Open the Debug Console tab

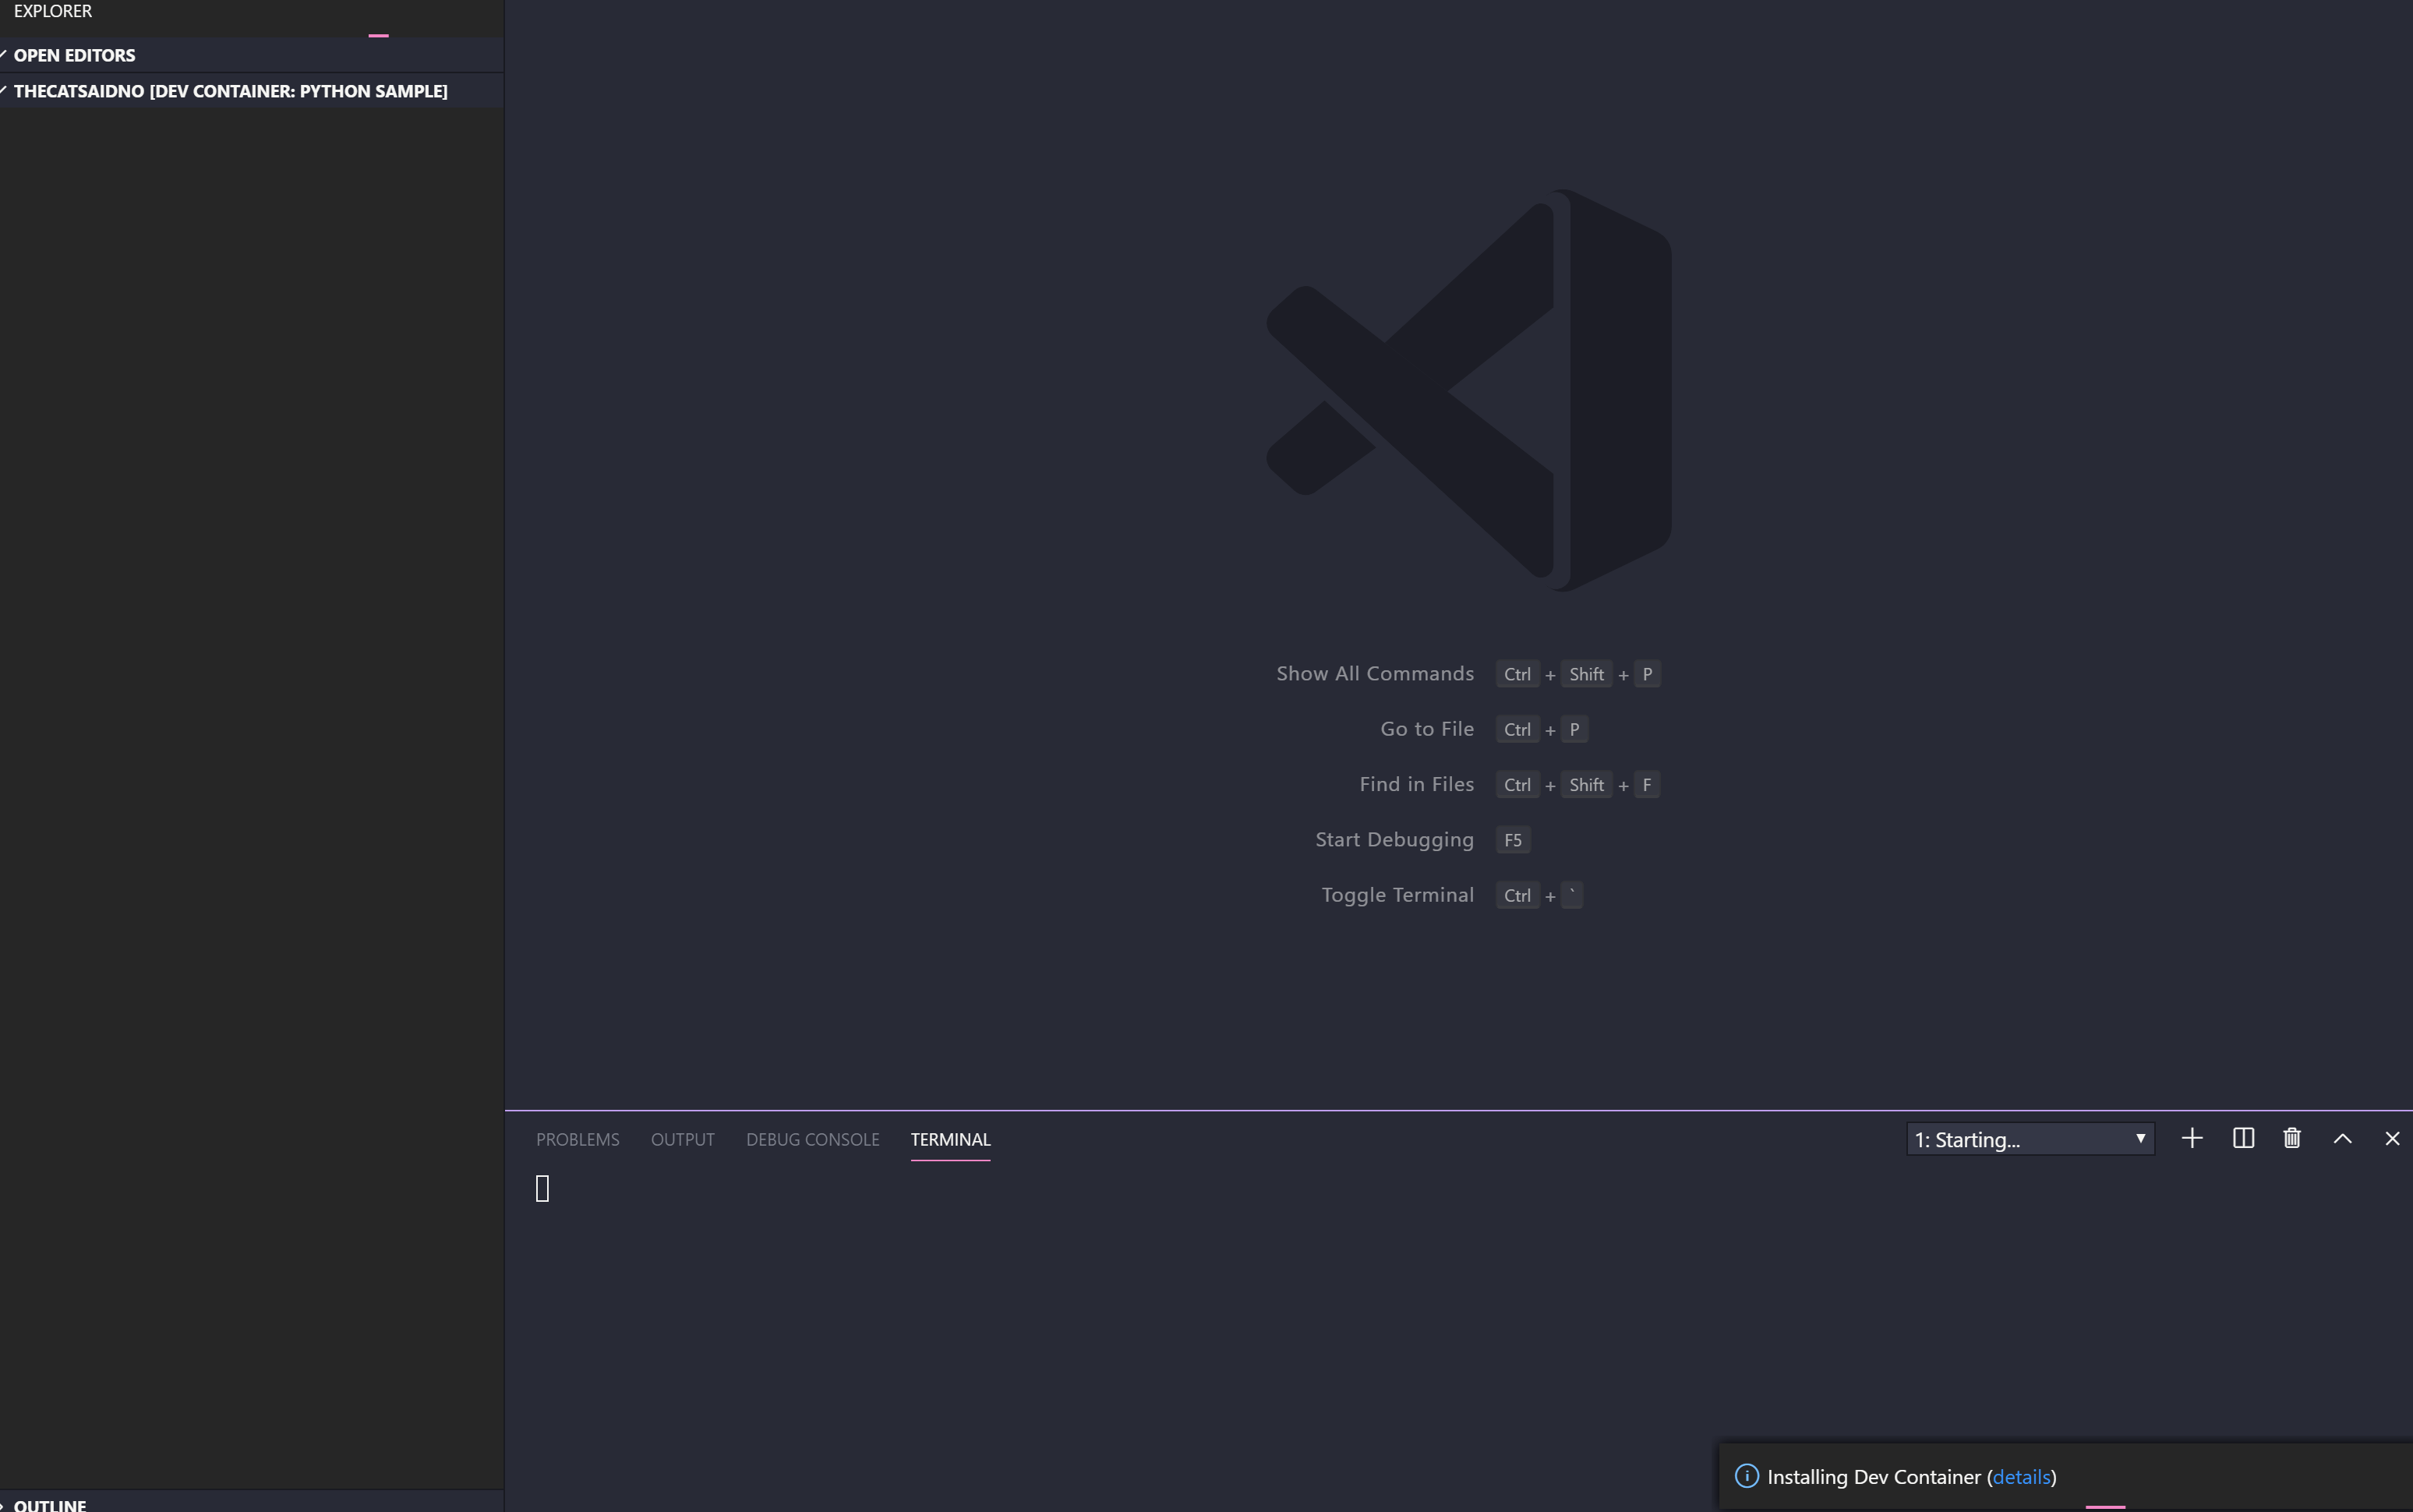[812, 1139]
